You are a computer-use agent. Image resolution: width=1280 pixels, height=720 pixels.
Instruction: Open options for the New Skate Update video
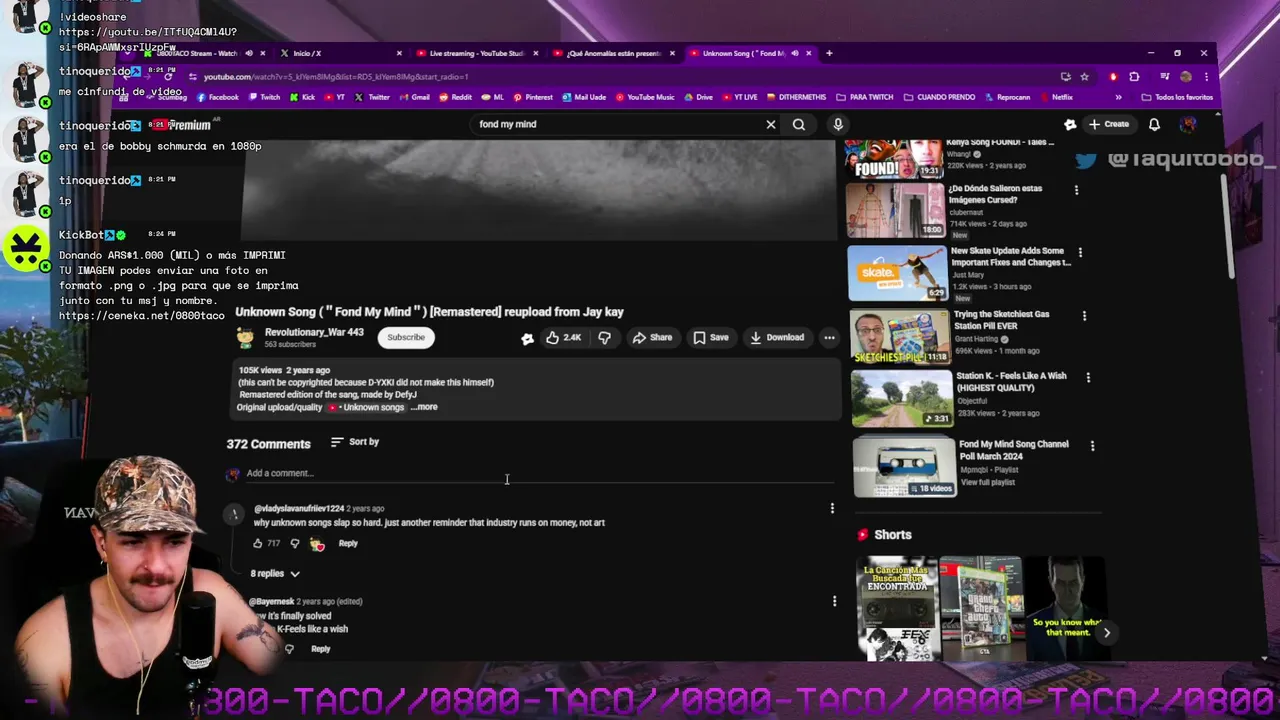click(x=1080, y=252)
